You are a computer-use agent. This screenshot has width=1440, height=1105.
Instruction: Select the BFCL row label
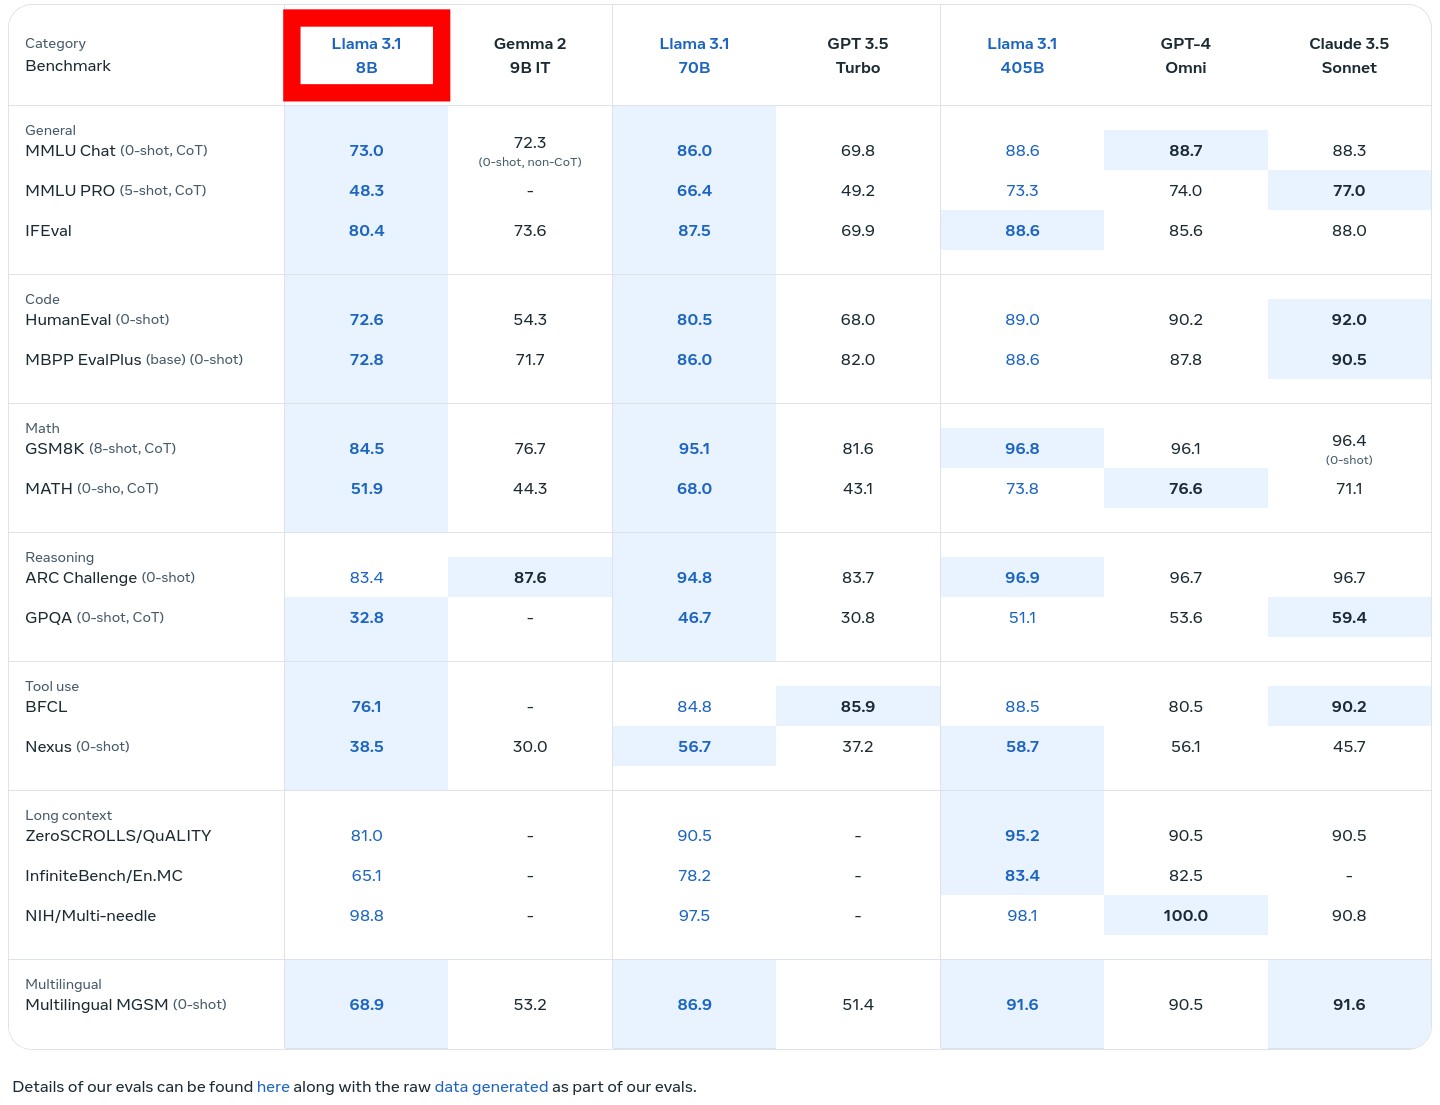46,706
